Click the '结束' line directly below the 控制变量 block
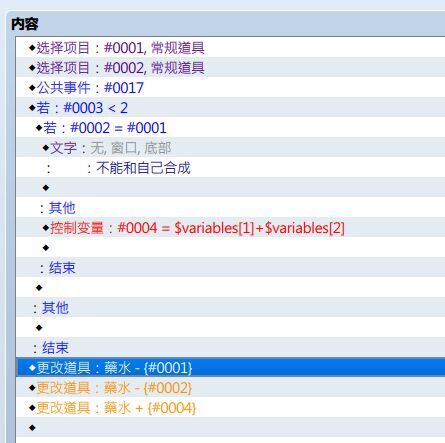 click(x=62, y=268)
